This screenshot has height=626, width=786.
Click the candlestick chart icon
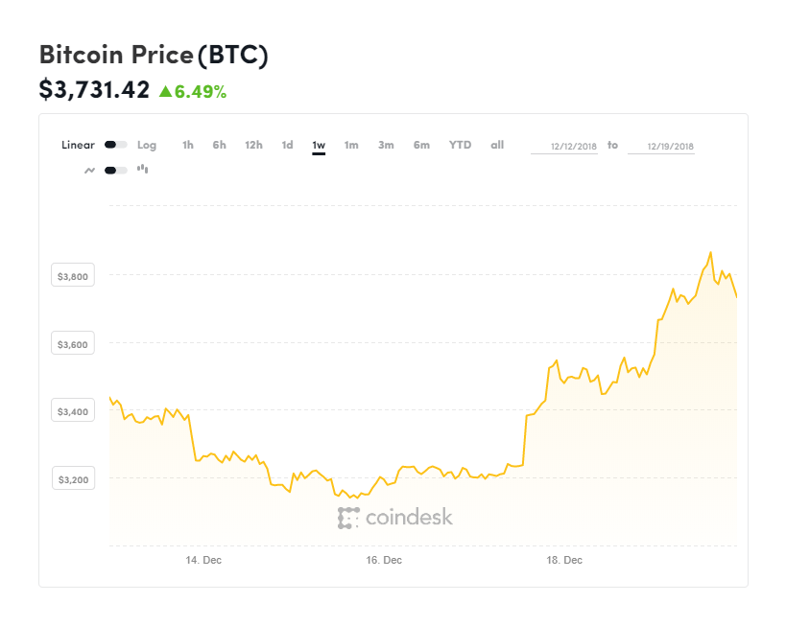coord(143,169)
